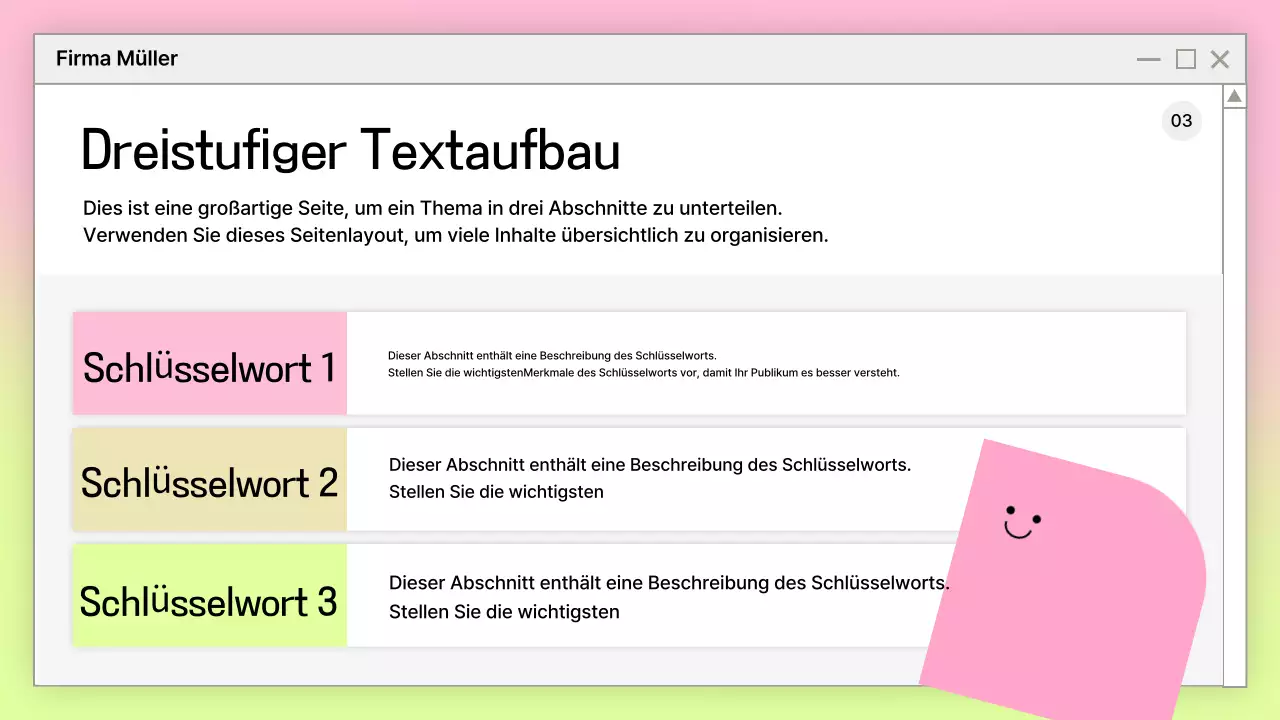1280x720 pixels.
Task: Select the Schlüsselwort 2 beige label
Action: coord(209,483)
